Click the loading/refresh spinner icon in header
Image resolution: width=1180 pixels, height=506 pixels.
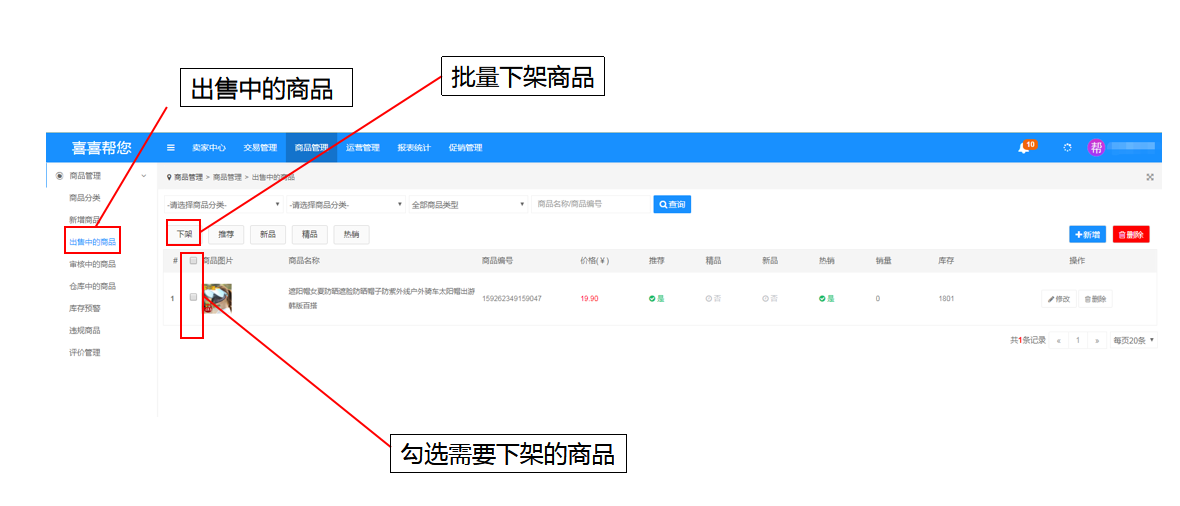click(1067, 148)
